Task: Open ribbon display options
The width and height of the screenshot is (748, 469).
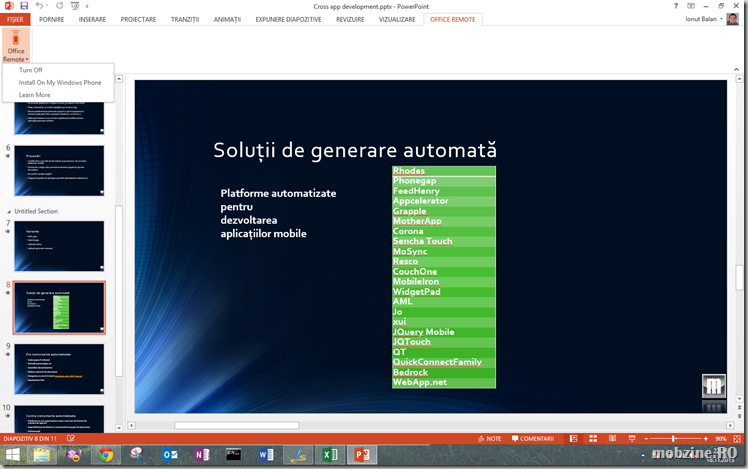Action: (x=691, y=6)
